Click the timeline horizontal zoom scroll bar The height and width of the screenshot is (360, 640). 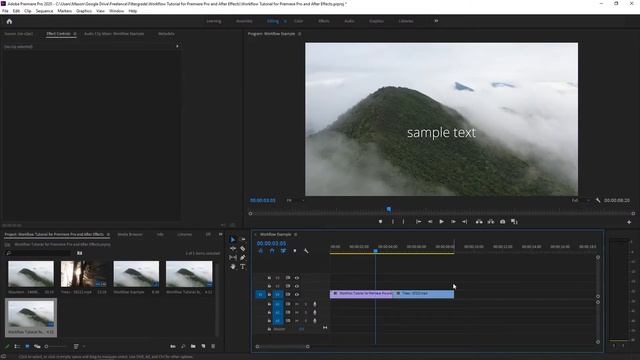pos(282,347)
